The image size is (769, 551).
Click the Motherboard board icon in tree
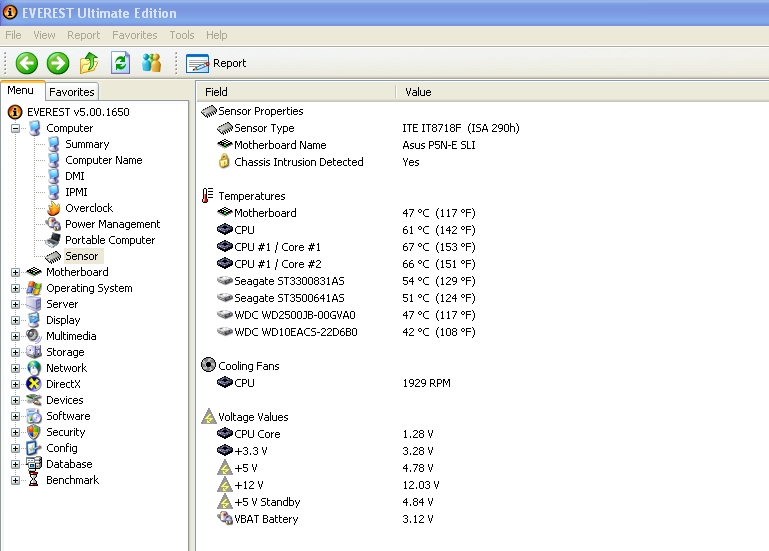[34, 272]
